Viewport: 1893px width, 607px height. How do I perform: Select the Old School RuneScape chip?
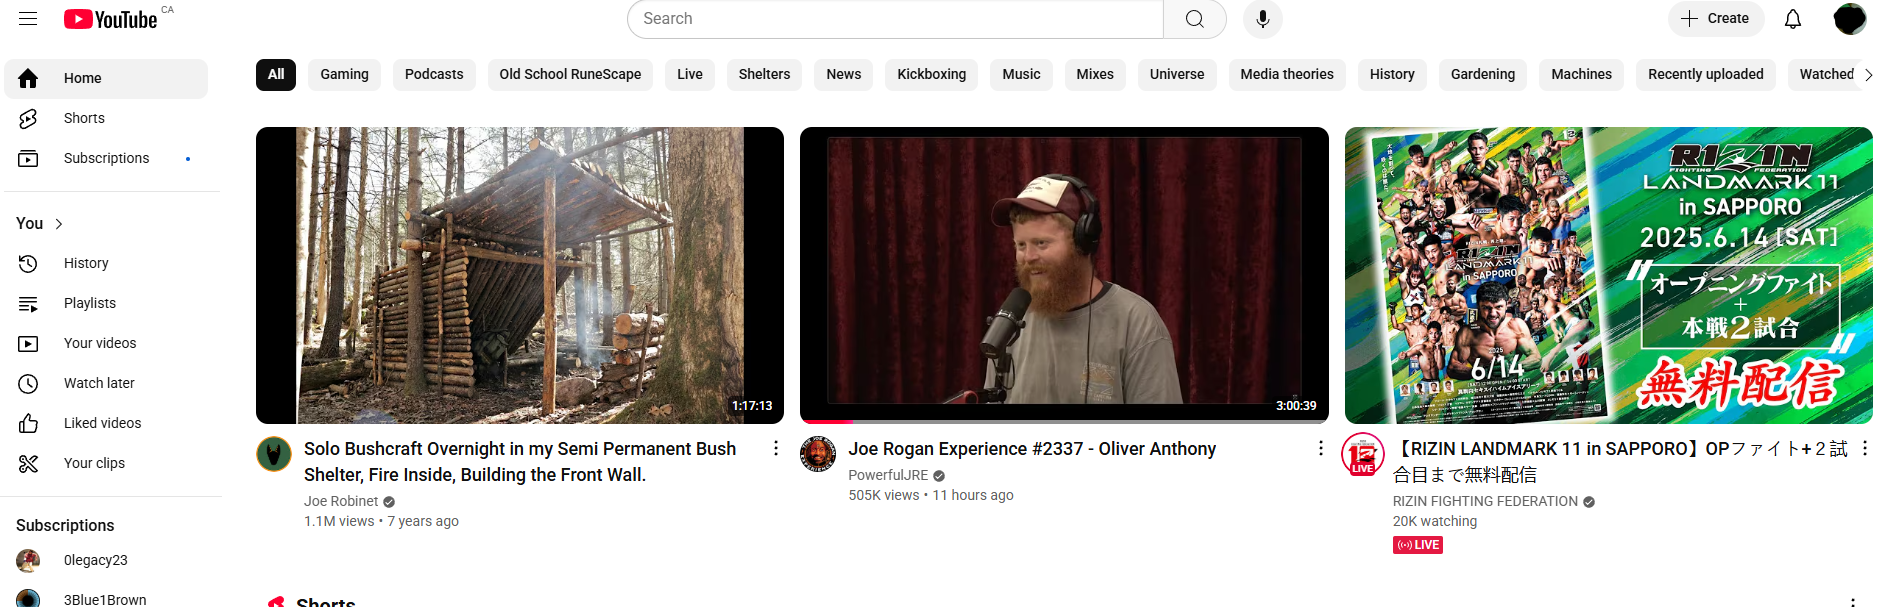(x=570, y=75)
